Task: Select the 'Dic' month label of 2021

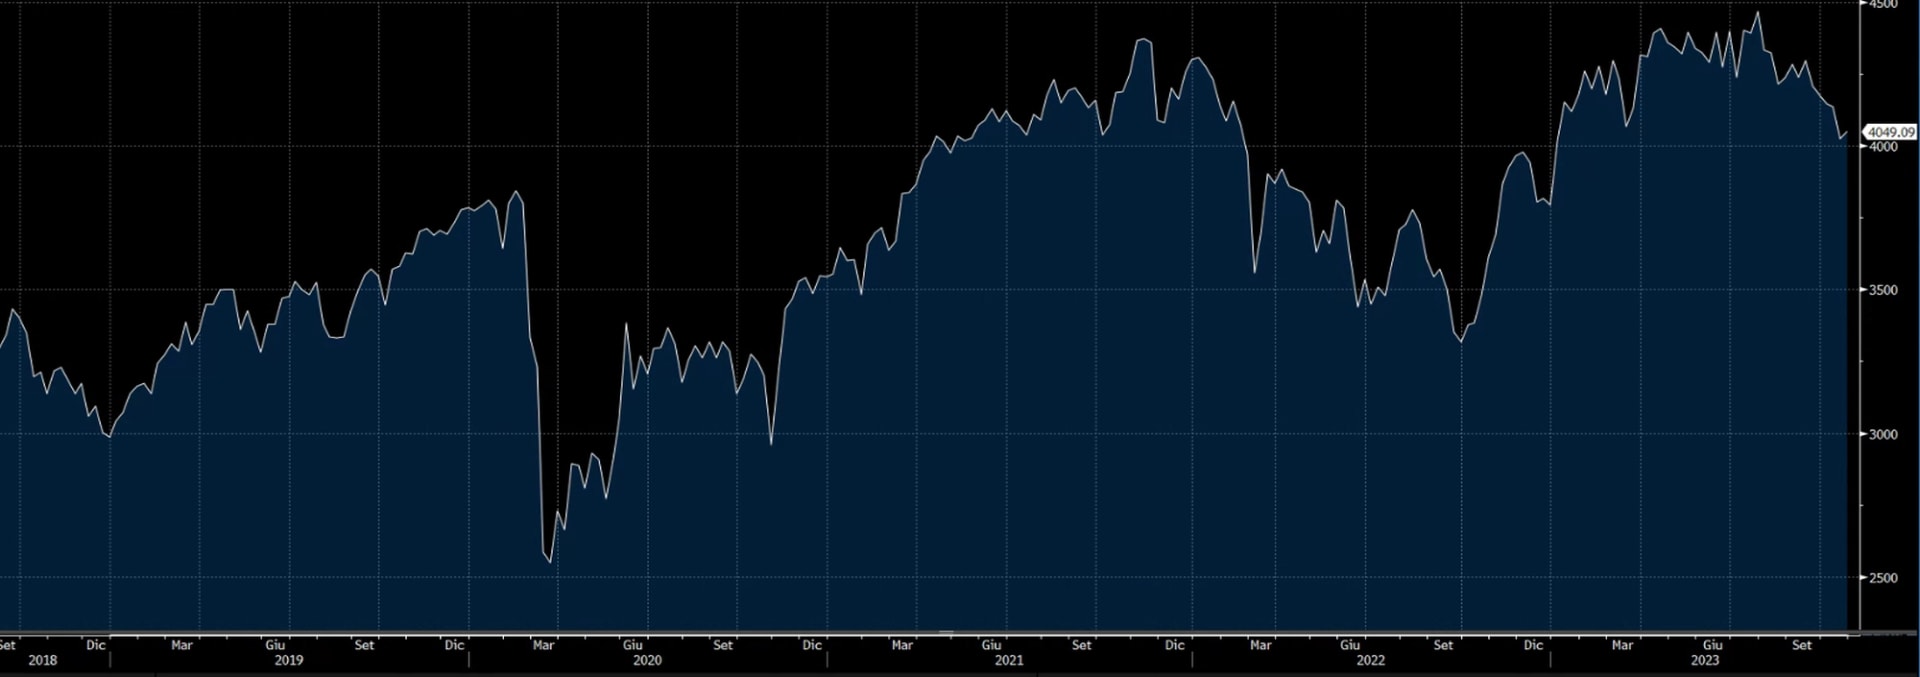Action: 1175,645
